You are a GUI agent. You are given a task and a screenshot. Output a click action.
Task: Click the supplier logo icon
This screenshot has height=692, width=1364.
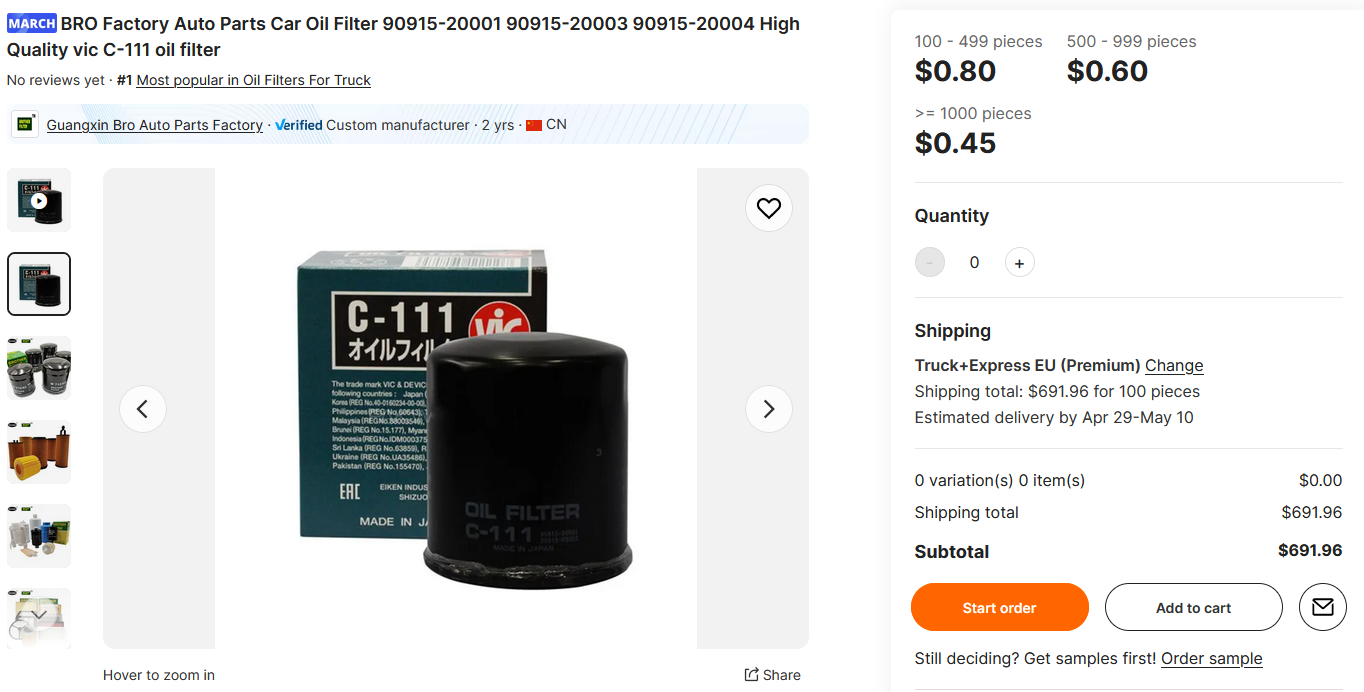click(25, 125)
